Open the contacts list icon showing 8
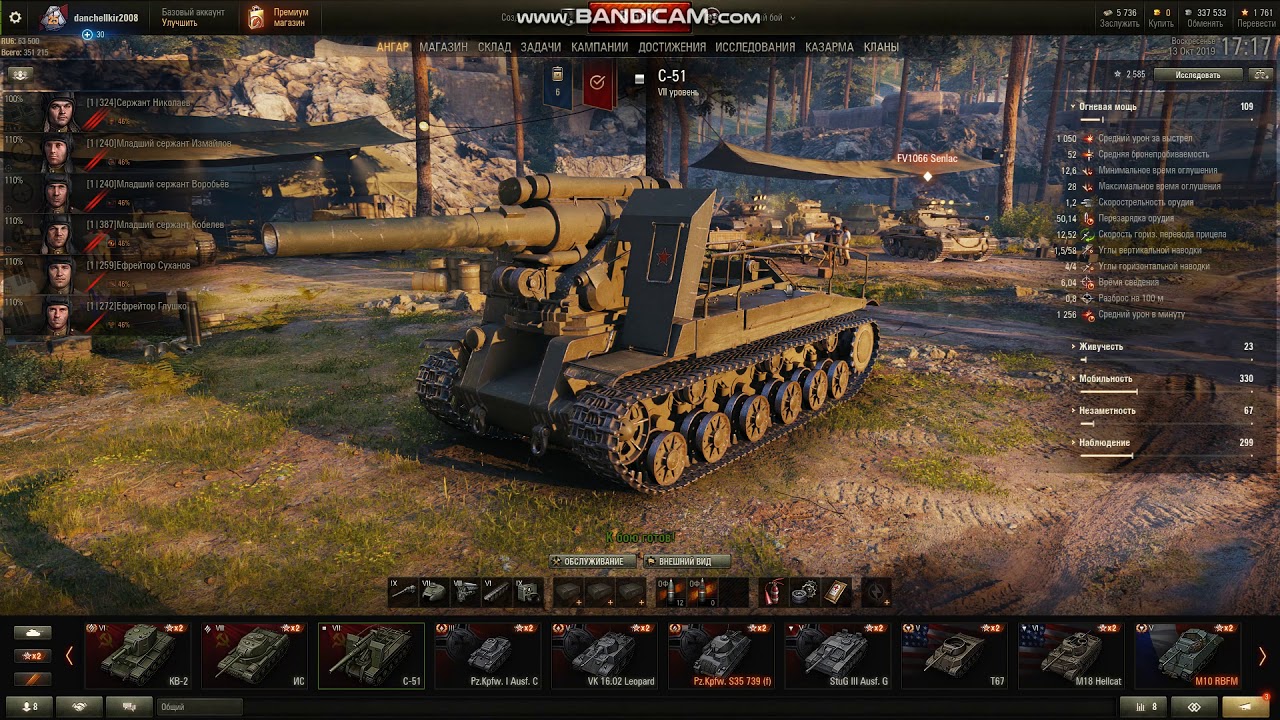Viewport: 1280px width, 720px height. pos(29,706)
